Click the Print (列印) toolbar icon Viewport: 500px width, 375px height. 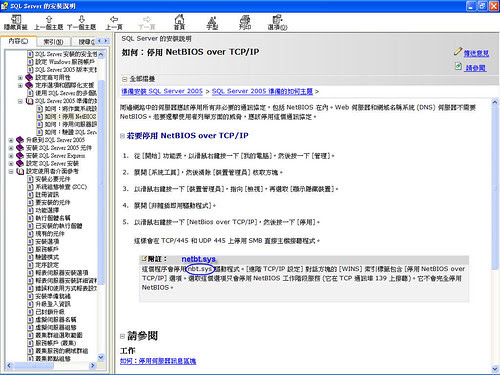click(x=245, y=19)
